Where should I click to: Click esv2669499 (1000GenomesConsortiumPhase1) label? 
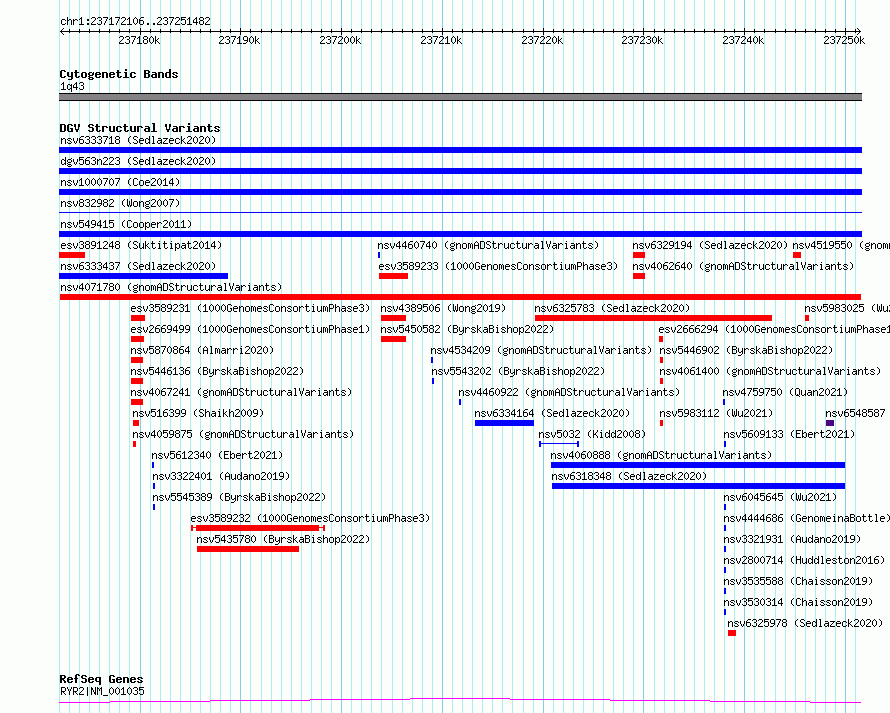[x=250, y=329]
